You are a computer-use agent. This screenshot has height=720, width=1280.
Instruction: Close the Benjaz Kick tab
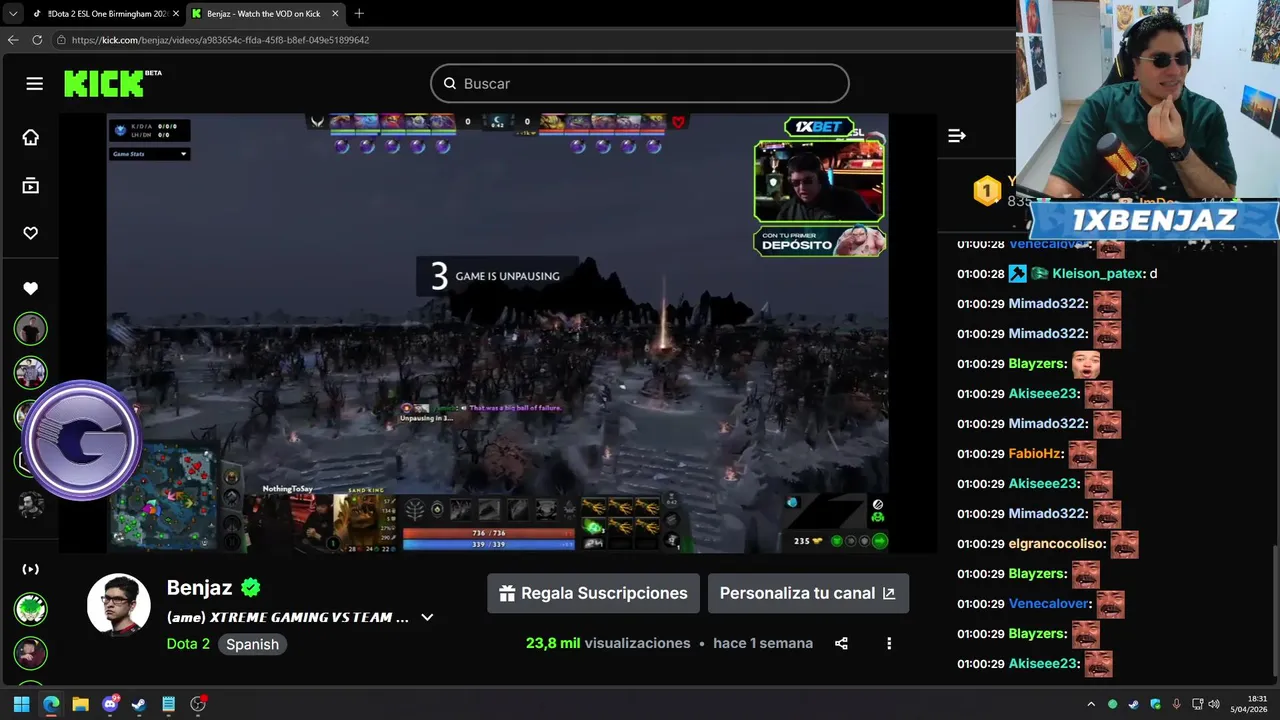(x=334, y=14)
